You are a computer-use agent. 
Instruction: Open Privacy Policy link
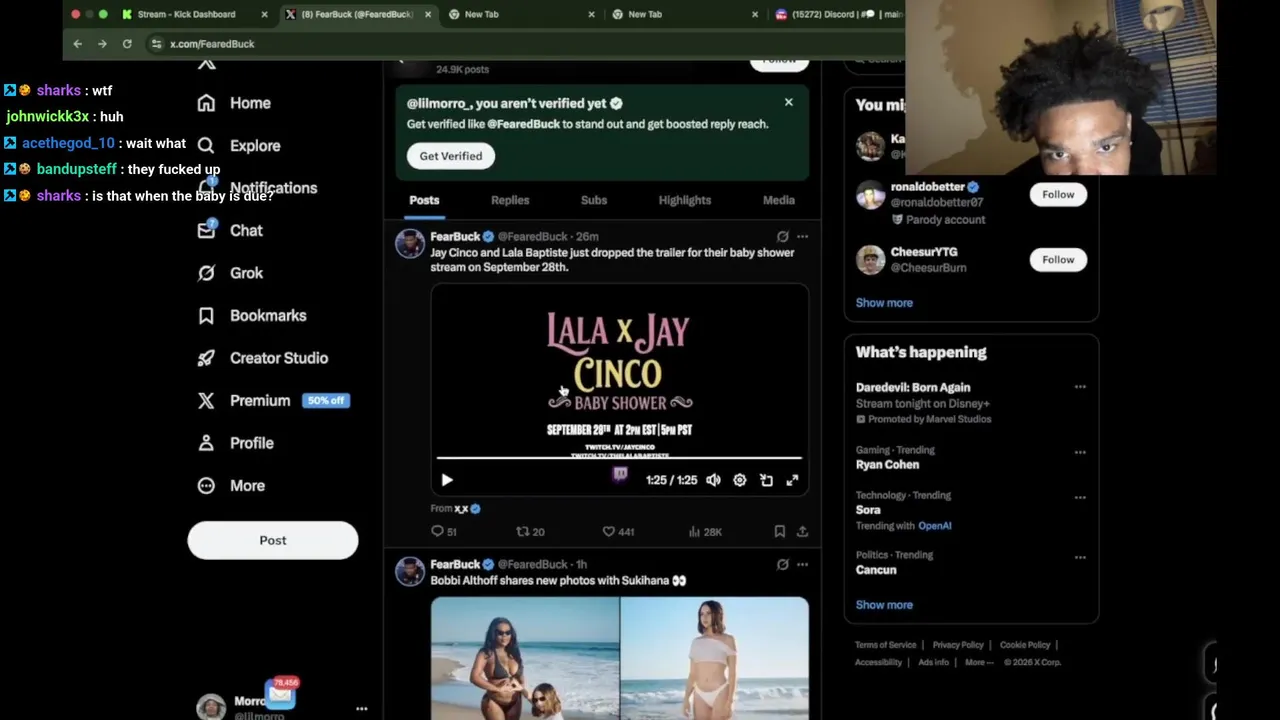(958, 645)
